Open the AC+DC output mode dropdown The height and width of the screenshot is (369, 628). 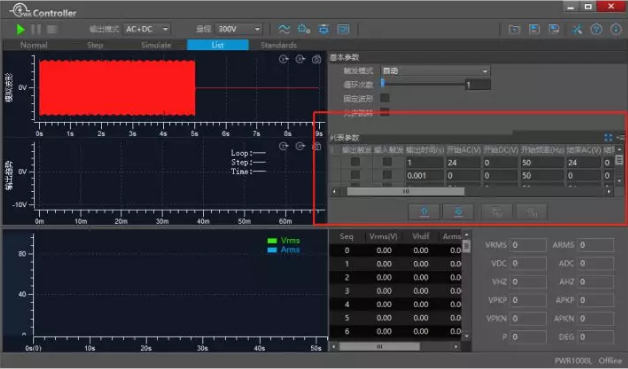[x=147, y=29]
